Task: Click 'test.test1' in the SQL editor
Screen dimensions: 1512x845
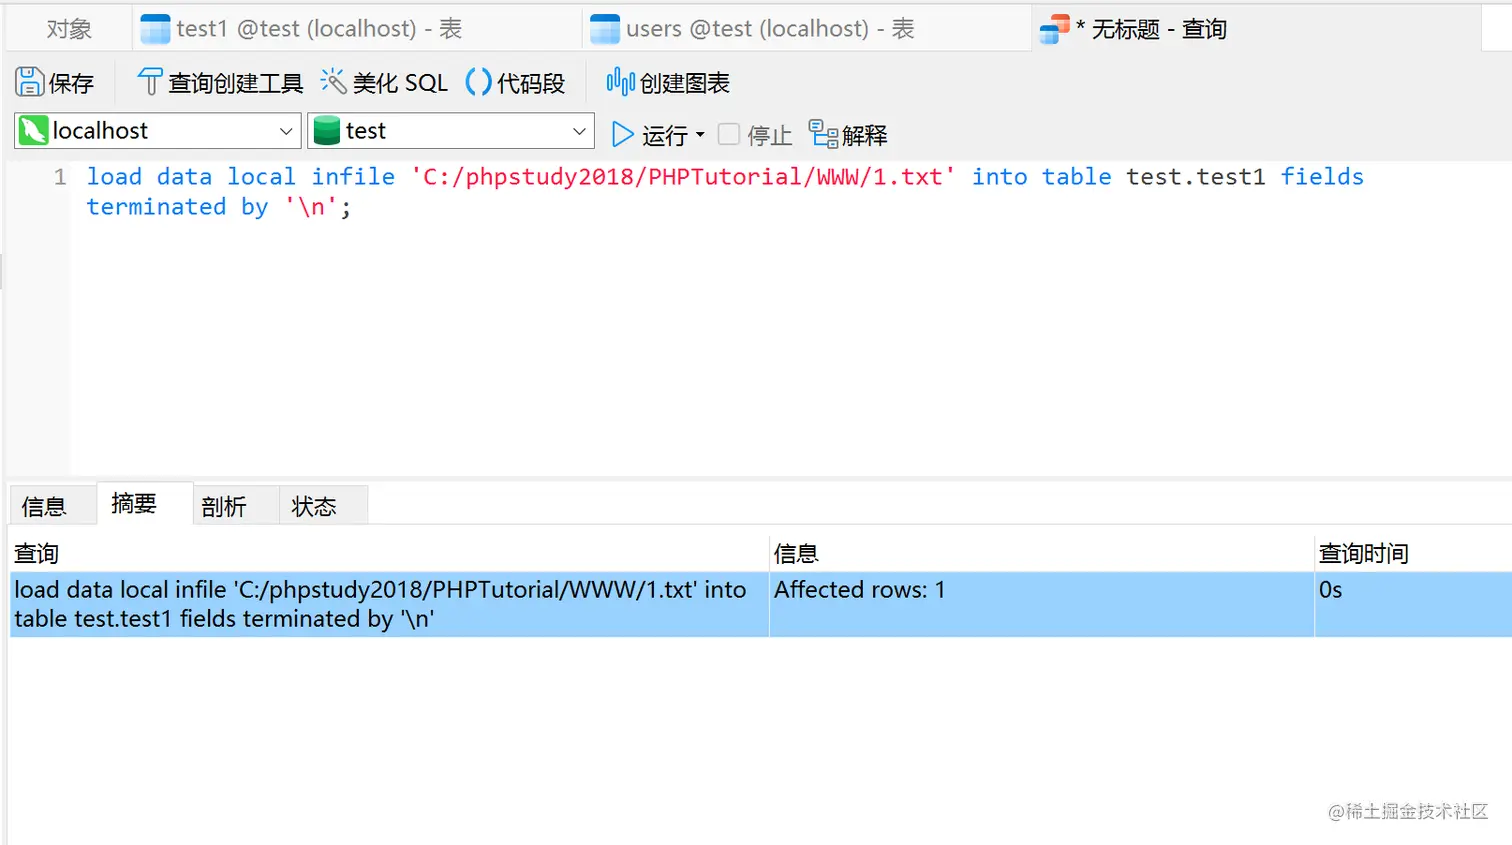Action: 1196,177
